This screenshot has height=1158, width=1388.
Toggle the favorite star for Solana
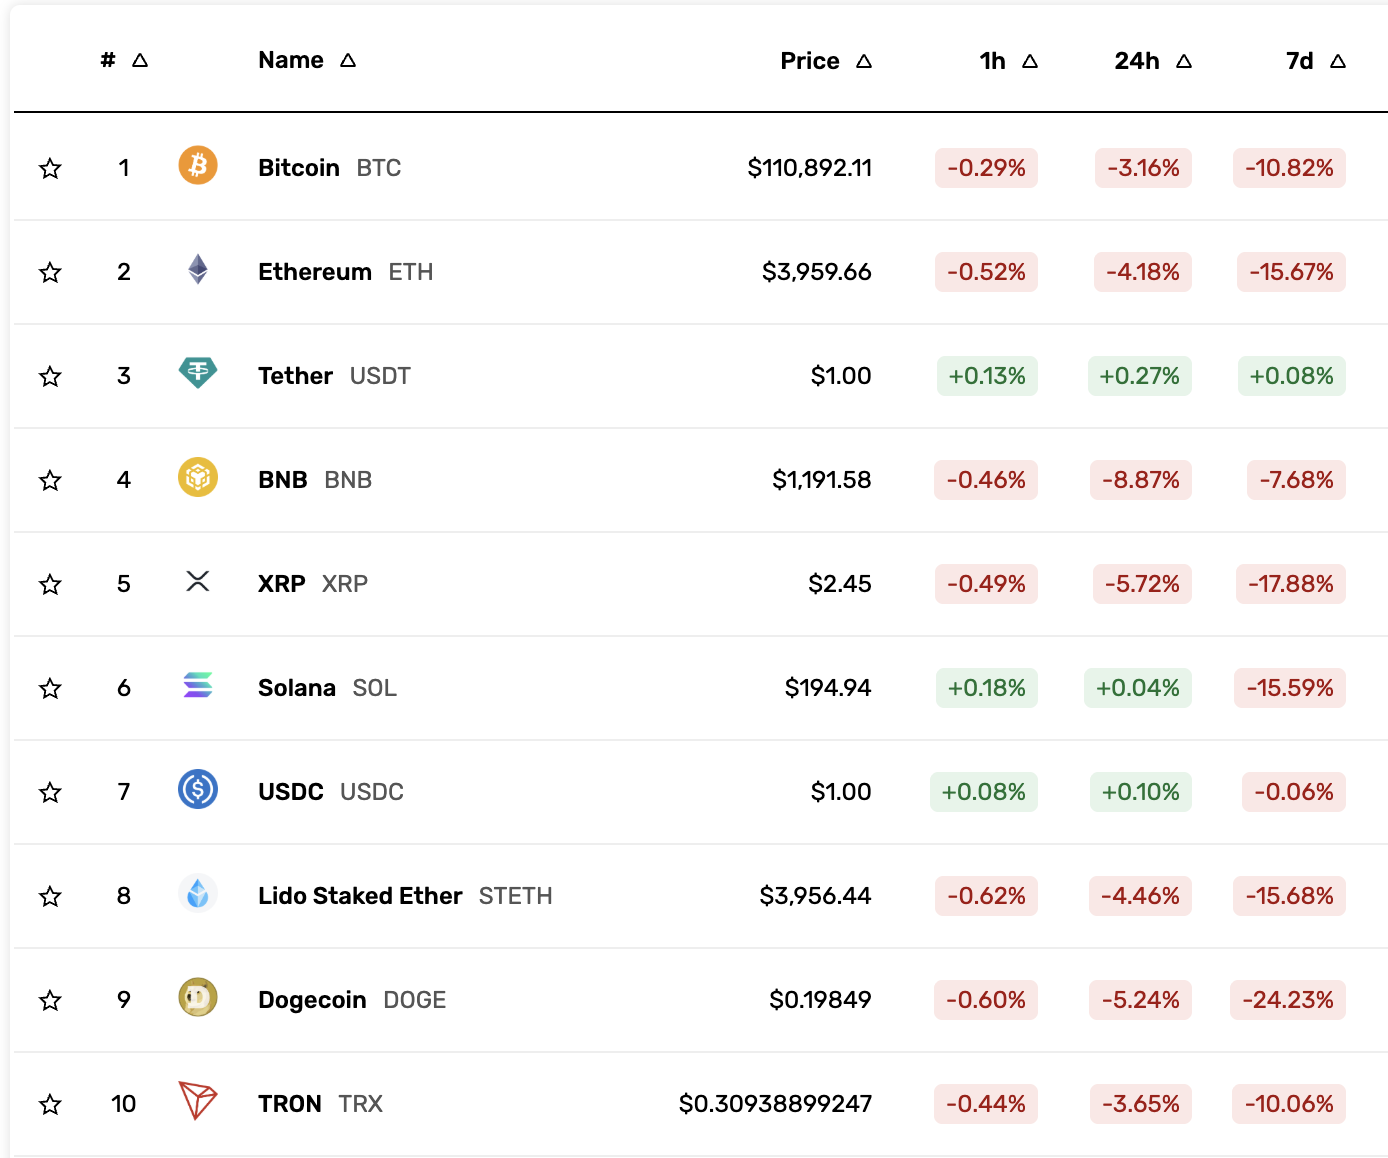coord(49,688)
